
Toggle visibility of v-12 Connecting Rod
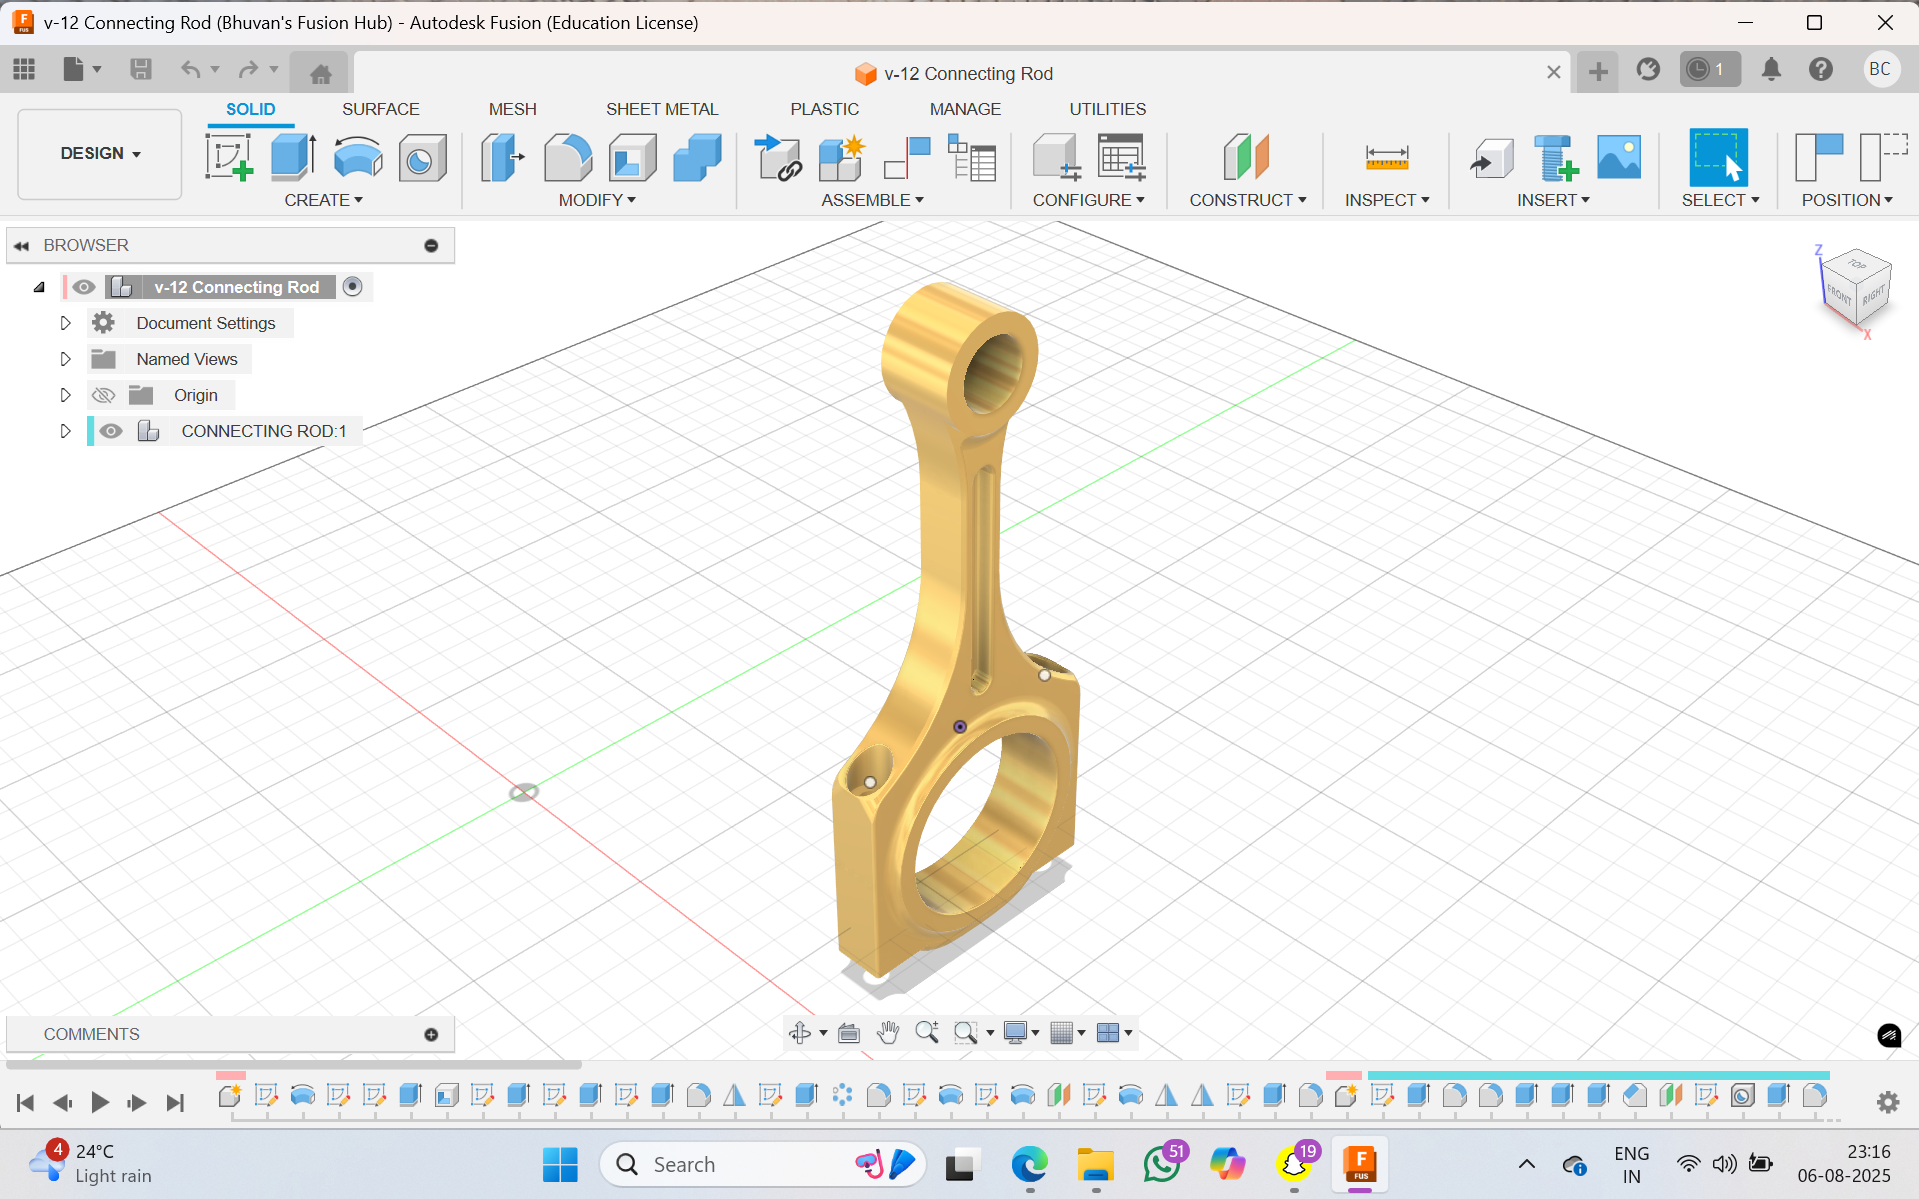[x=83, y=287]
